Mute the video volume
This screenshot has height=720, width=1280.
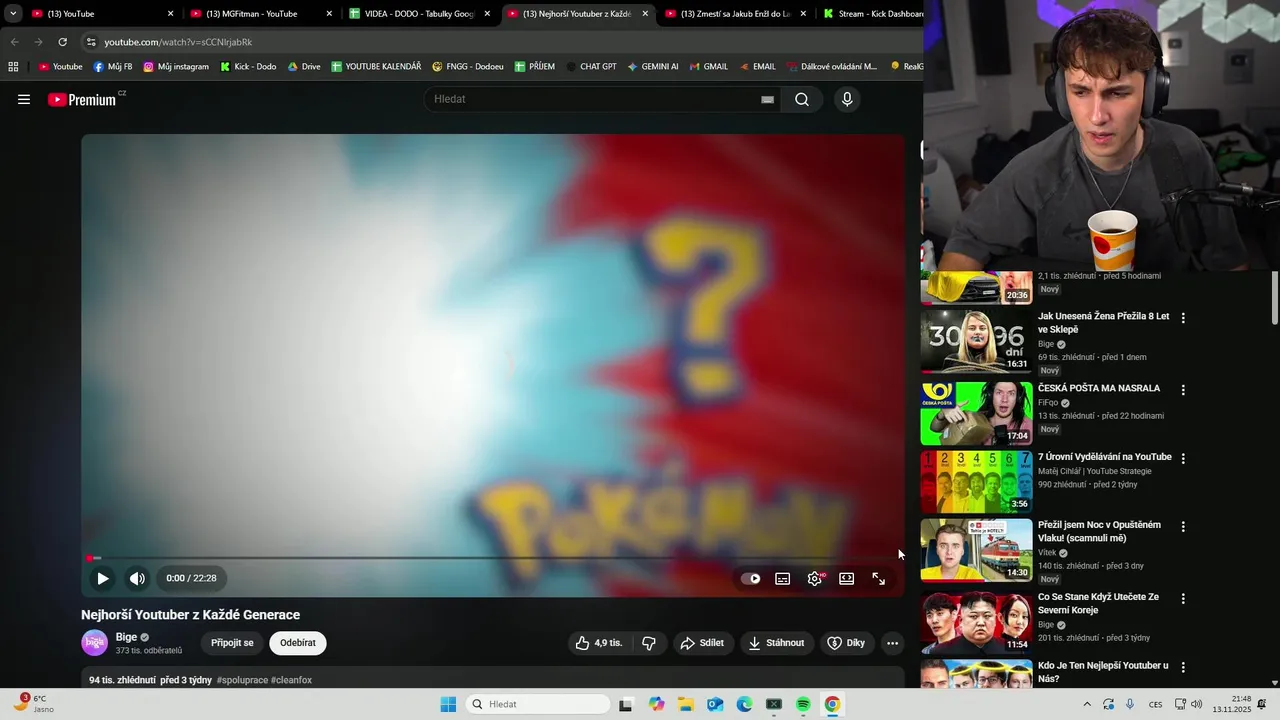click(137, 578)
